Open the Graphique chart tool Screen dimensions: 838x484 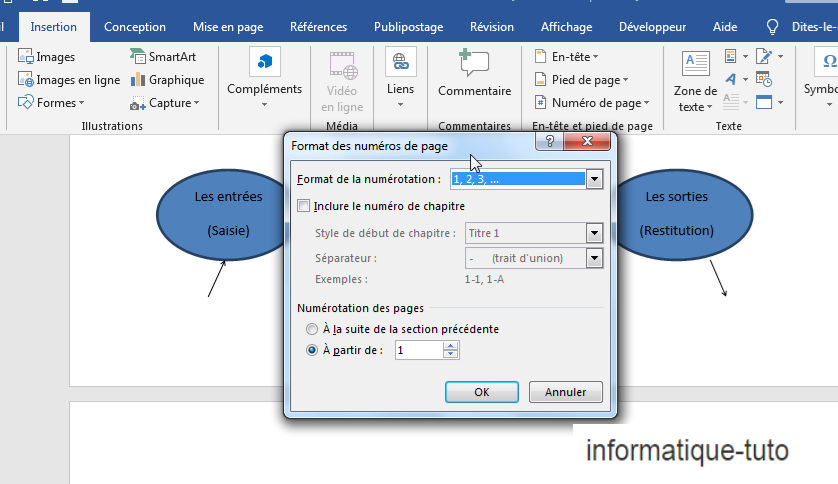click(138, 80)
